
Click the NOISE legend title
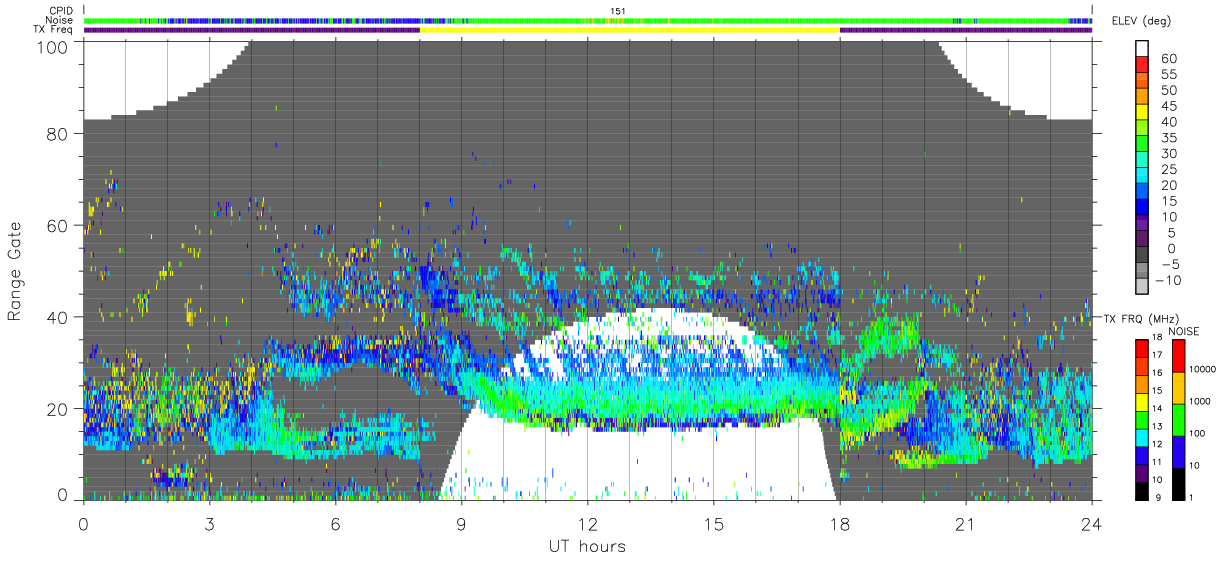click(x=1185, y=331)
